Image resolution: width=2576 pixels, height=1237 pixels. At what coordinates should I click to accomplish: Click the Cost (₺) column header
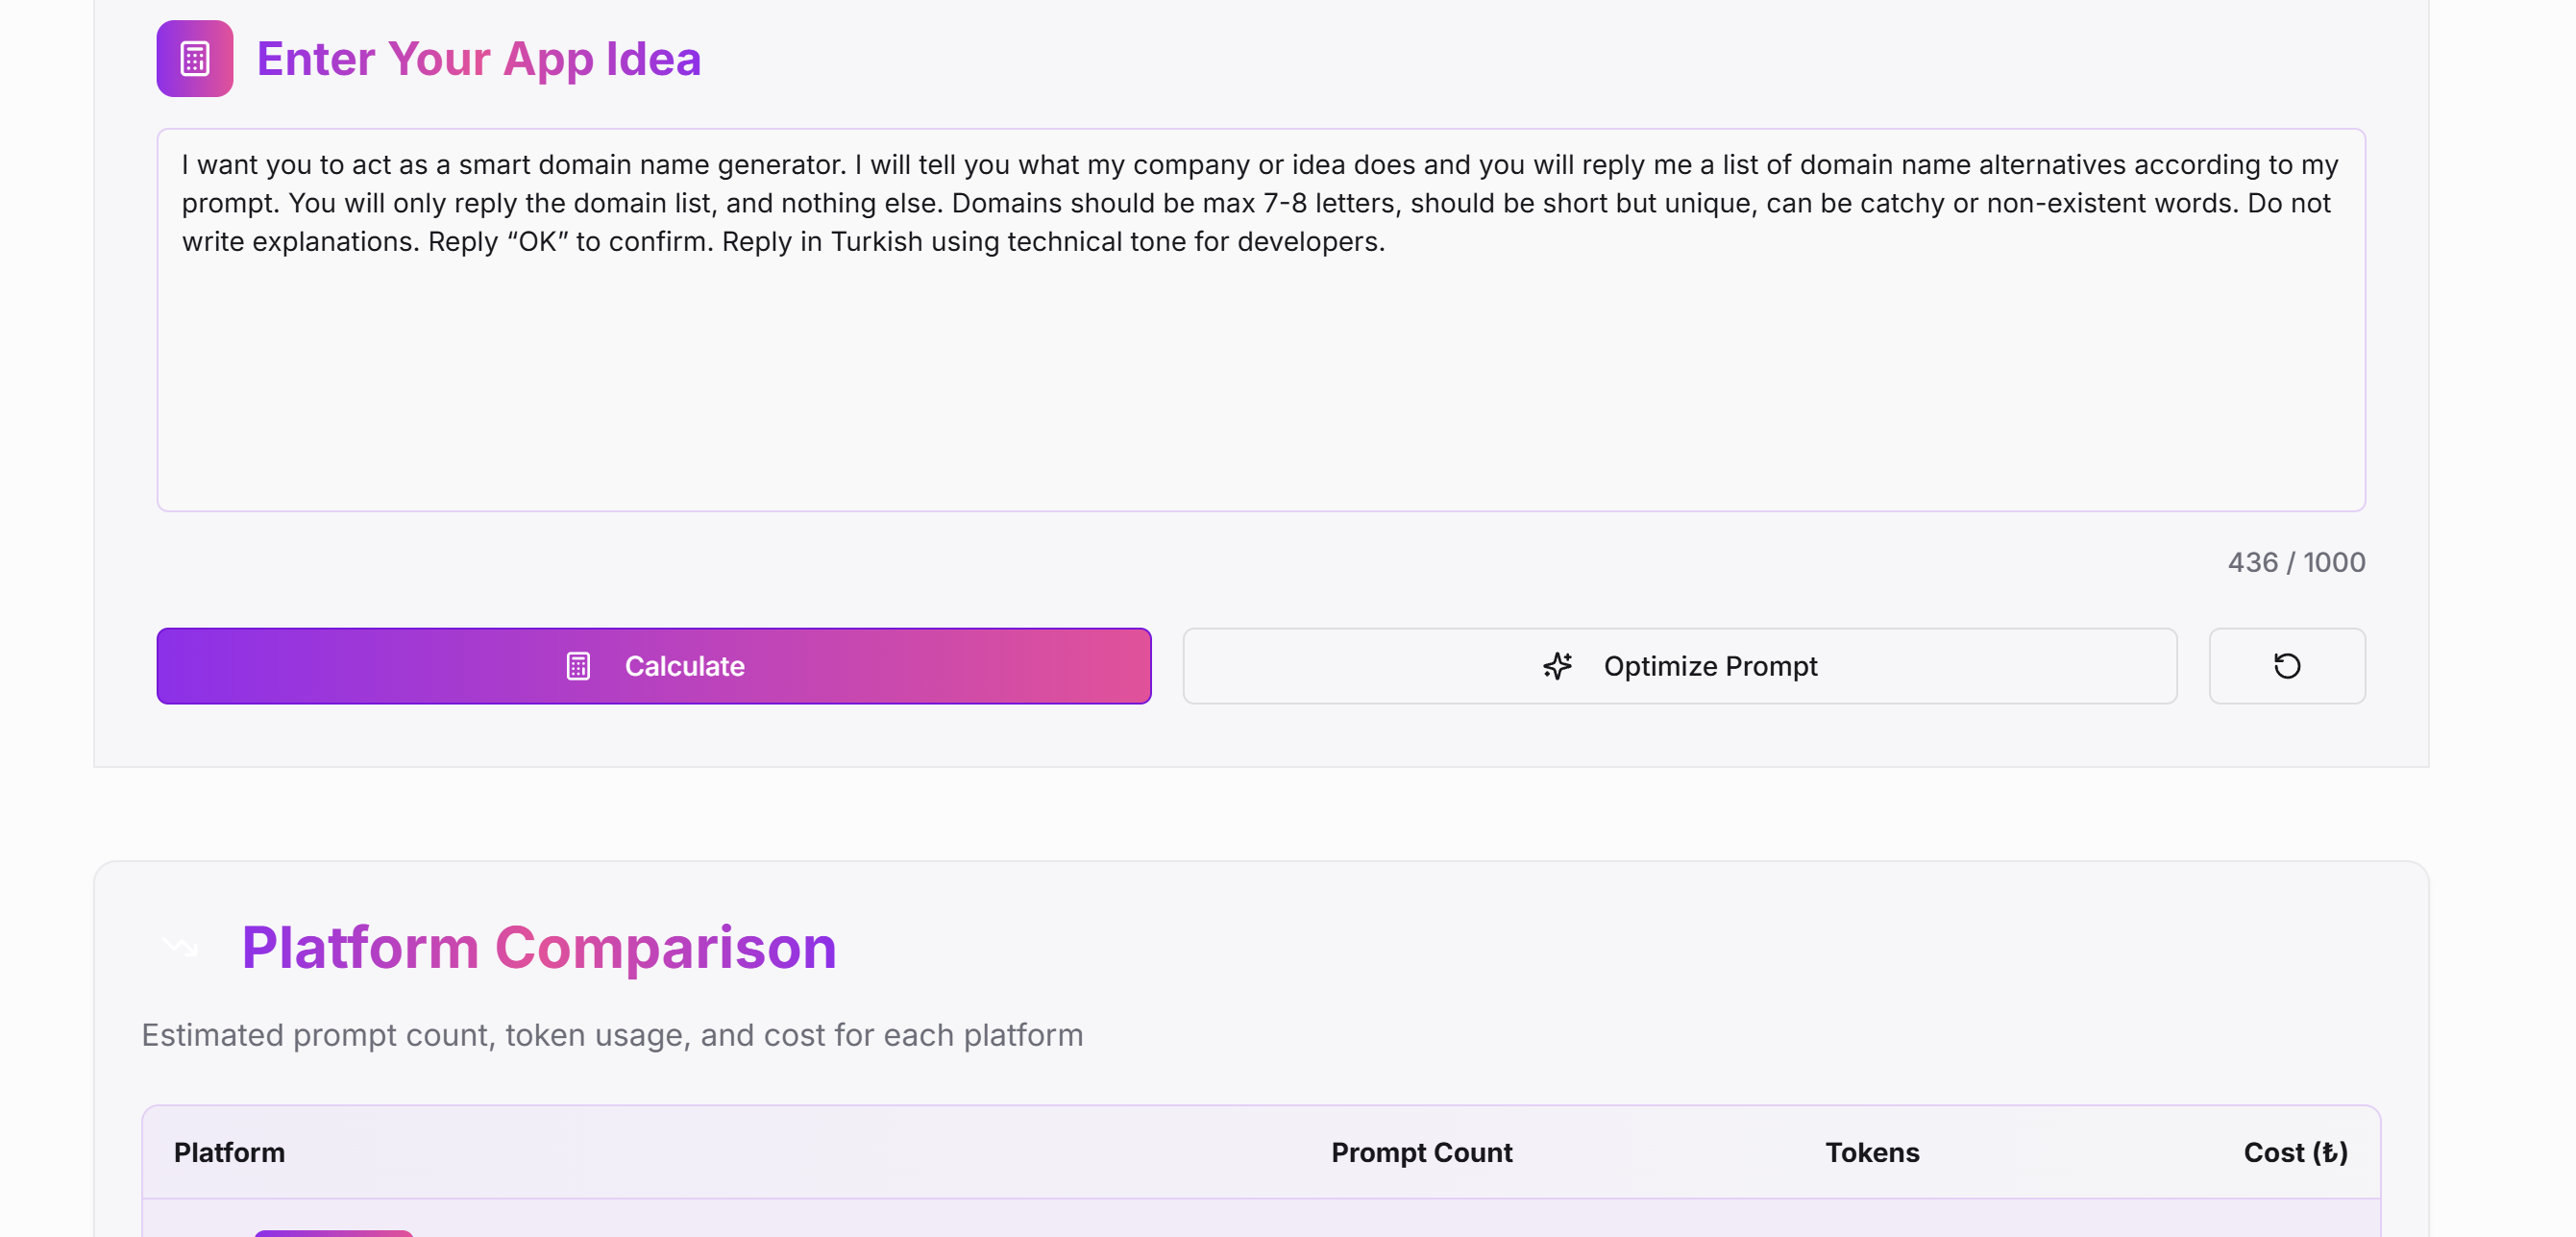click(2294, 1152)
